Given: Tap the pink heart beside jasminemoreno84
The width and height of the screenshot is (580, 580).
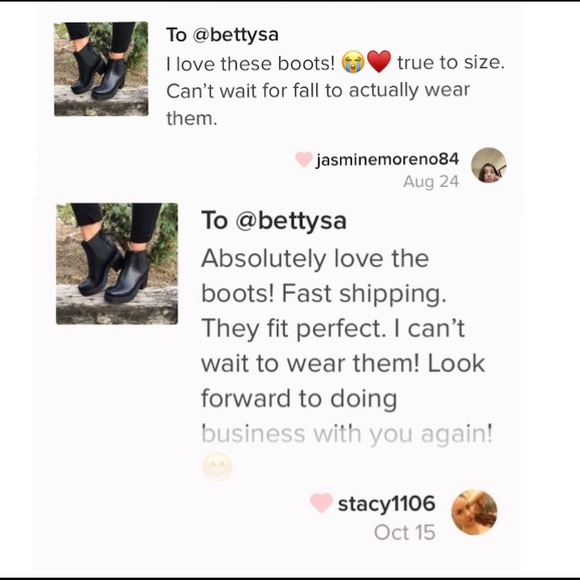Looking at the screenshot, I should [303, 159].
